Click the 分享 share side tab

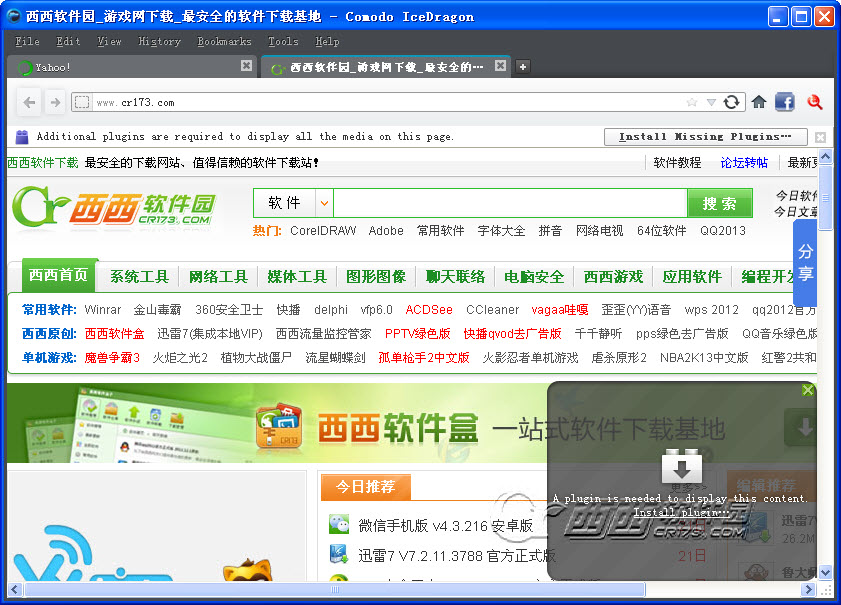click(x=805, y=263)
